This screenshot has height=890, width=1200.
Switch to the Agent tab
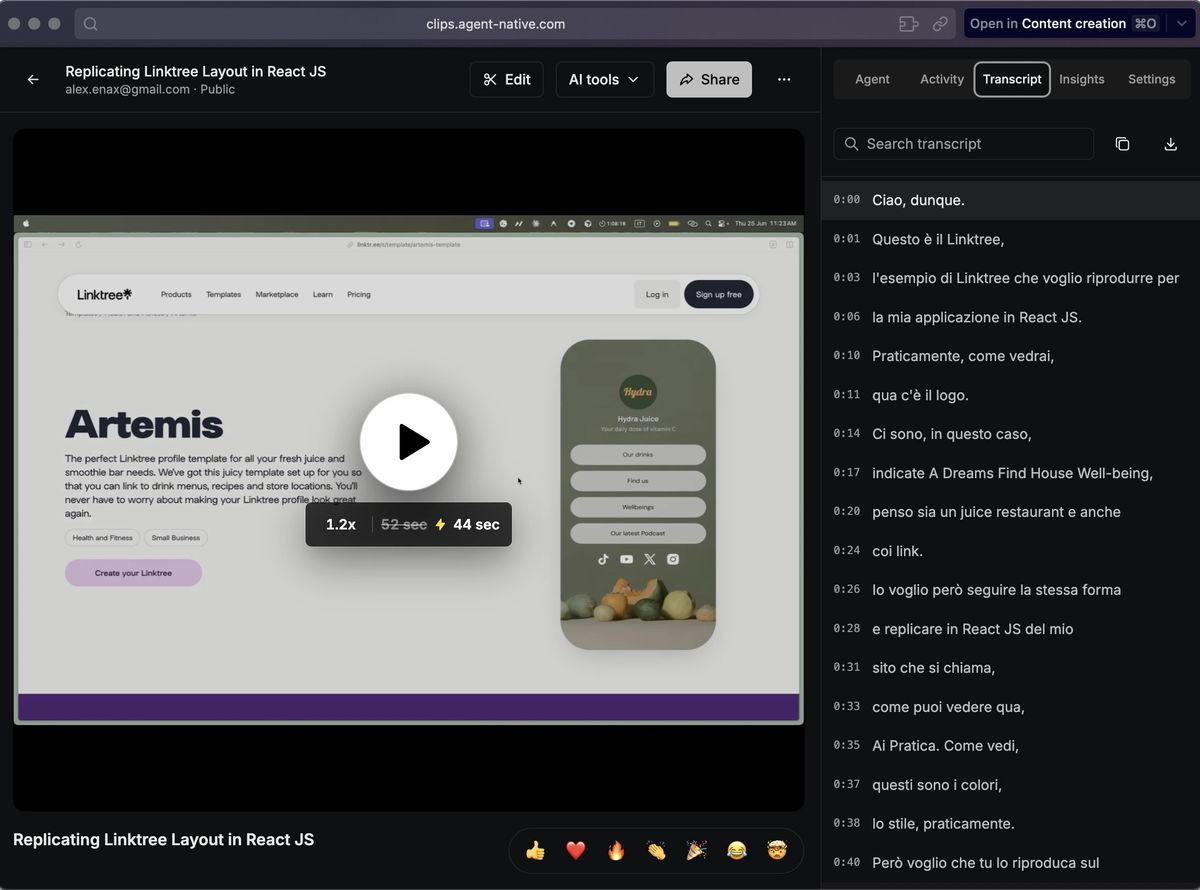872,79
